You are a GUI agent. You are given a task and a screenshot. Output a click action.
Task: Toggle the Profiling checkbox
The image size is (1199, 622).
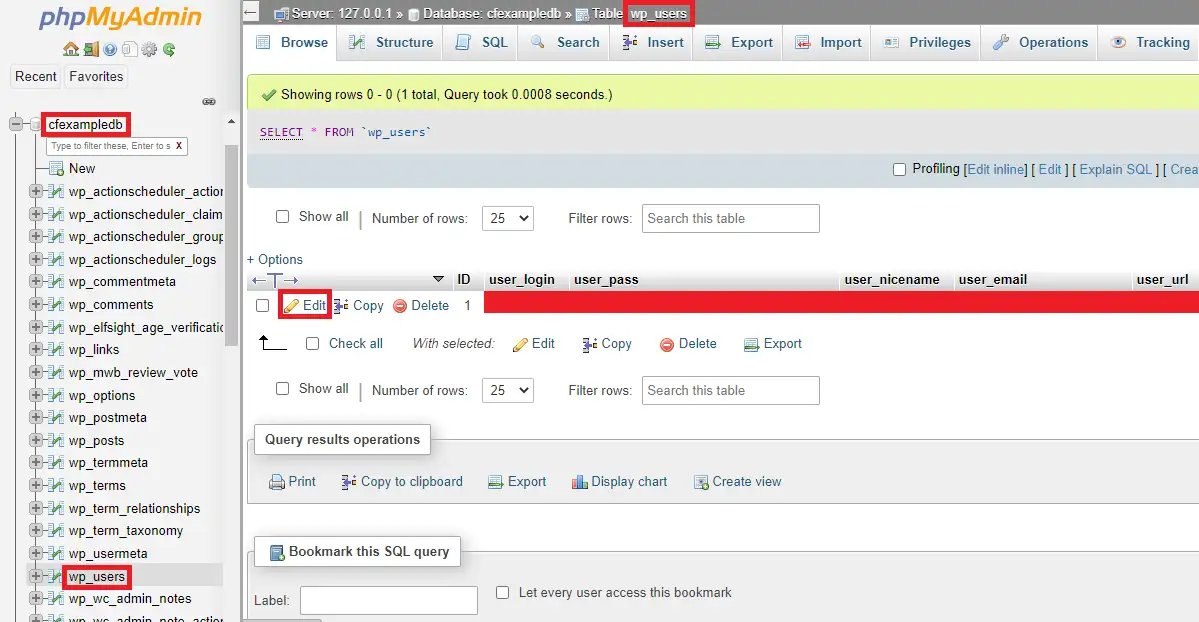point(899,170)
